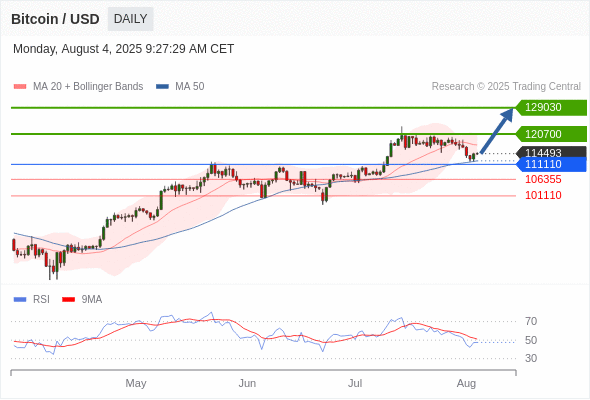Click the May label on time axis
590x400 pixels.
point(136,383)
